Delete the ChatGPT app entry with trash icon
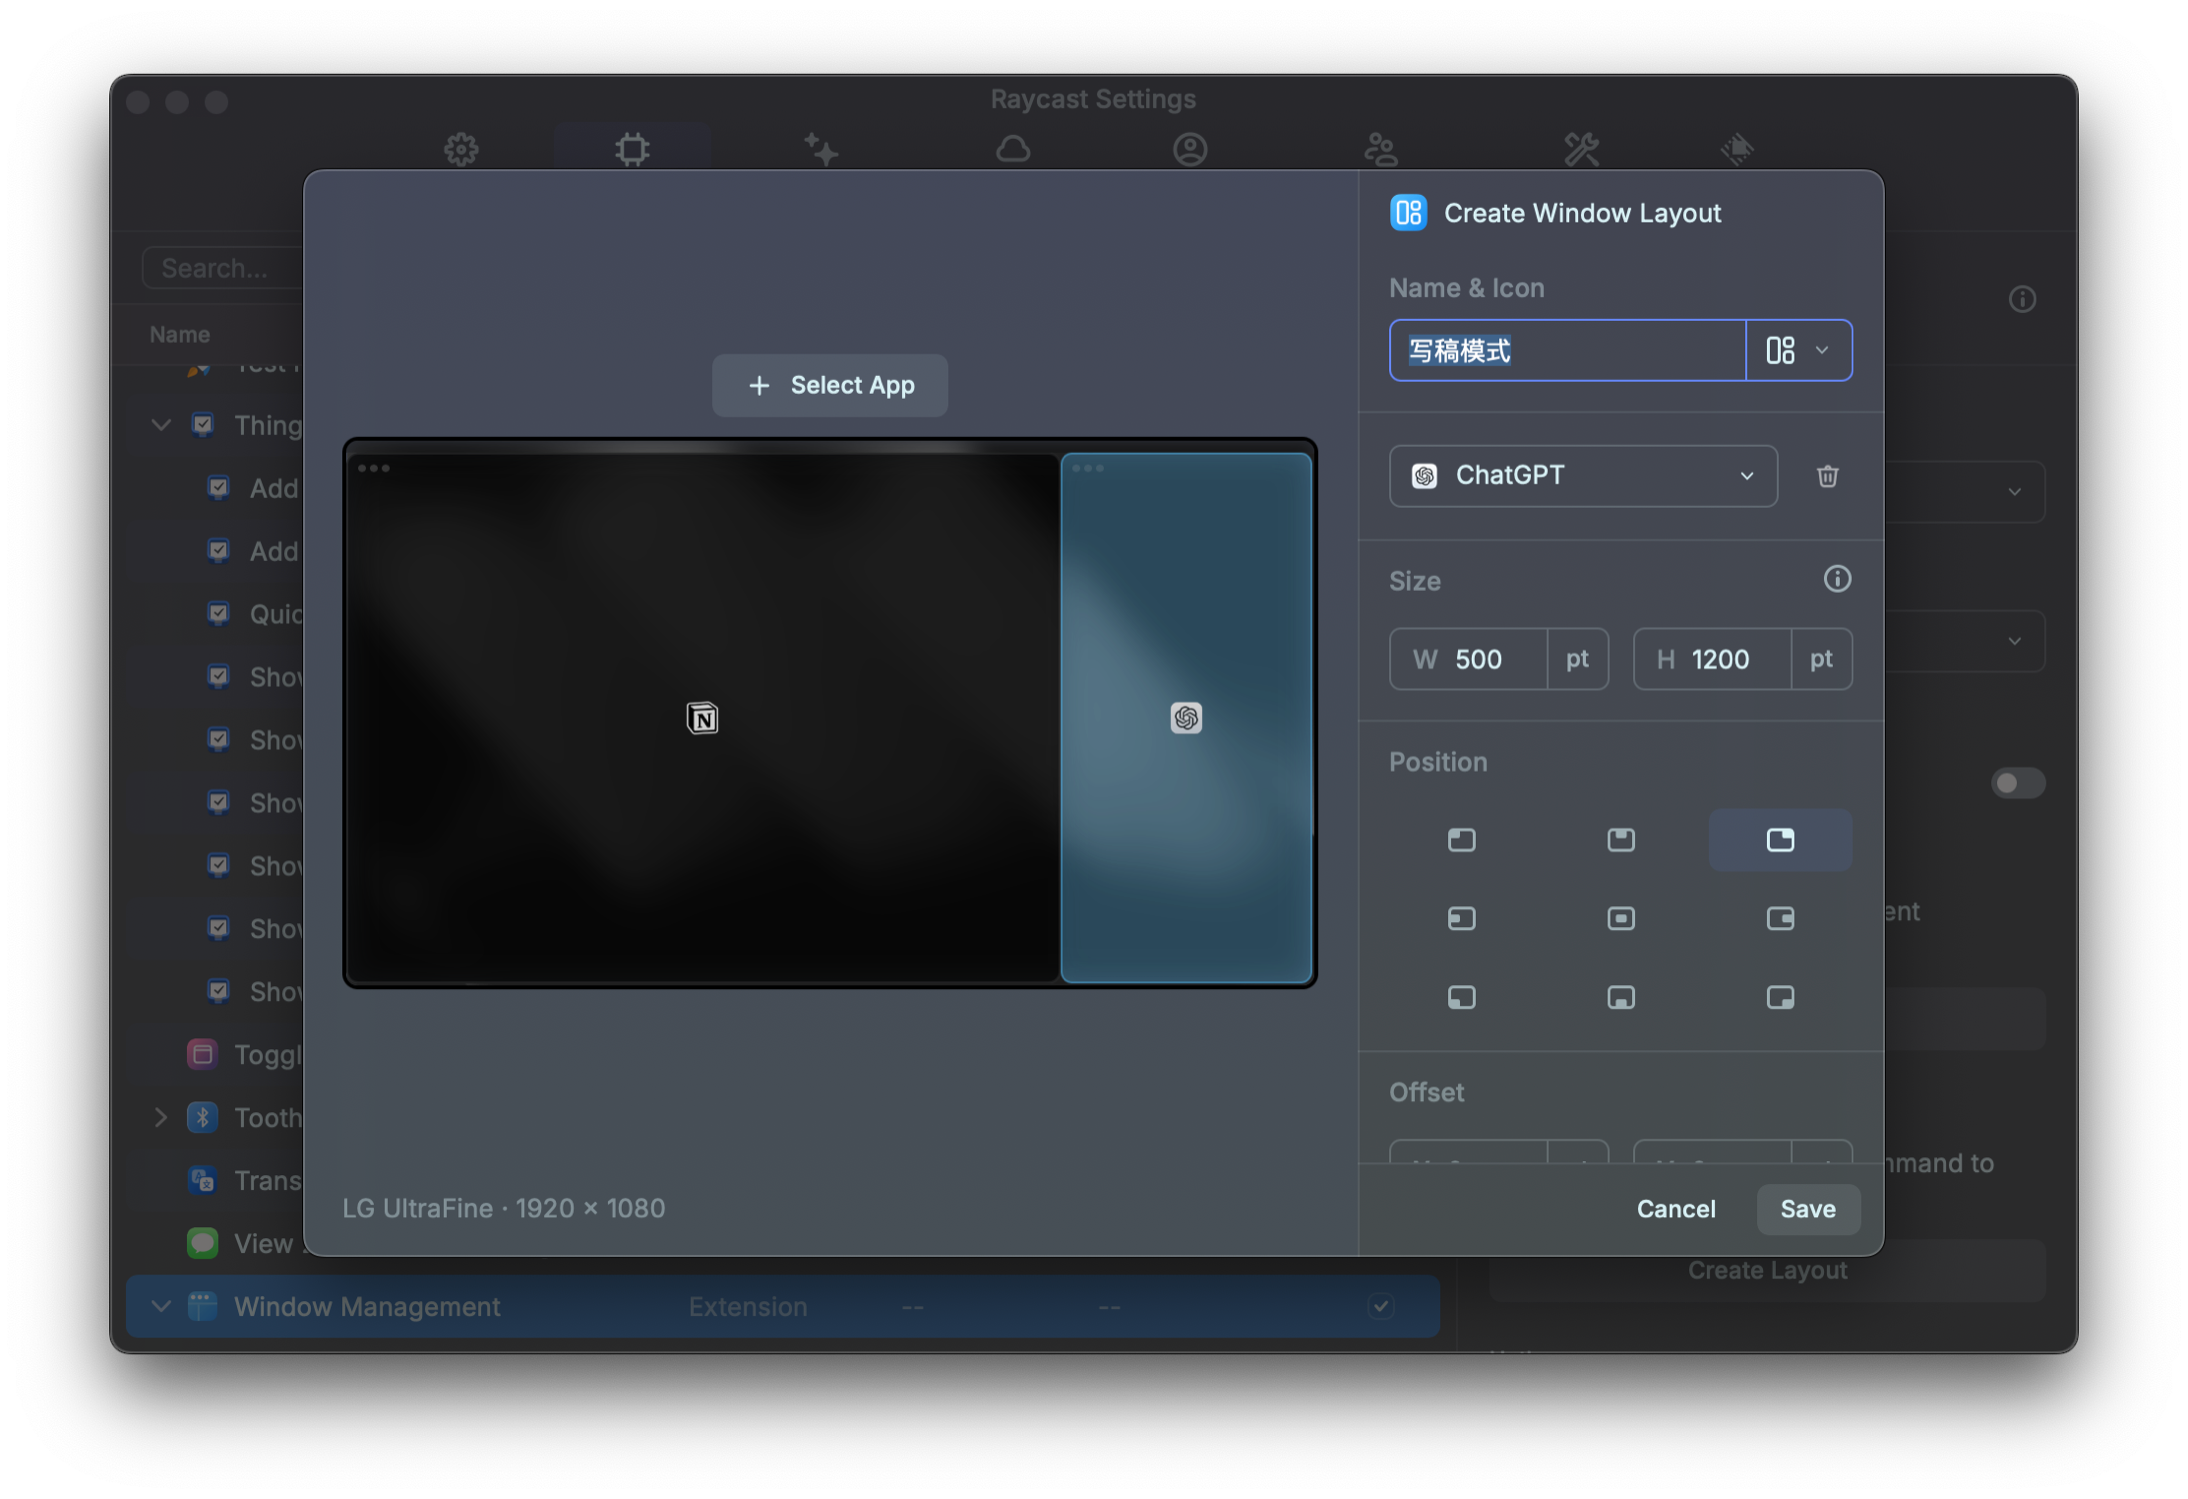The width and height of the screenshot is (2188, 1499). click(1827, 476)
